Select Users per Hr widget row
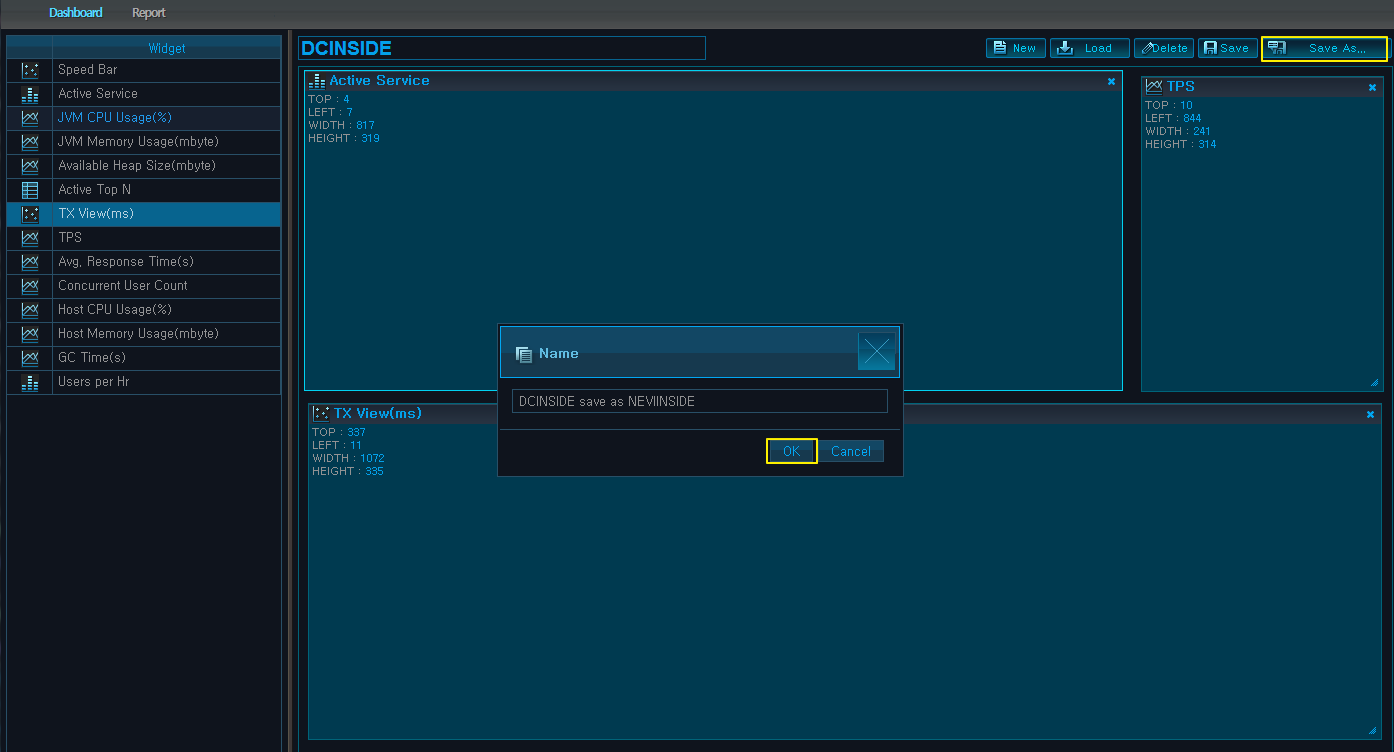Viewport: 1394px width, 752px height. click(x=144, y=382)
